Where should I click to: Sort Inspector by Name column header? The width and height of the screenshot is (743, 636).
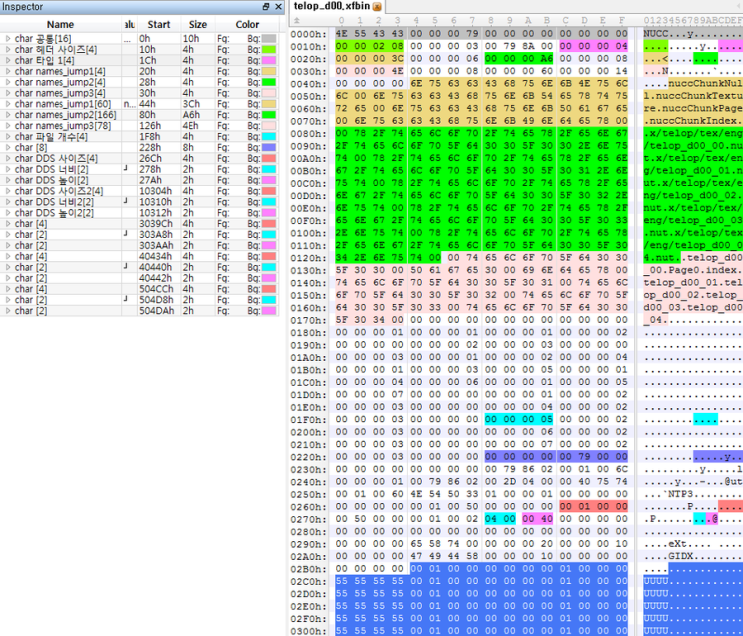click(60, 25)
